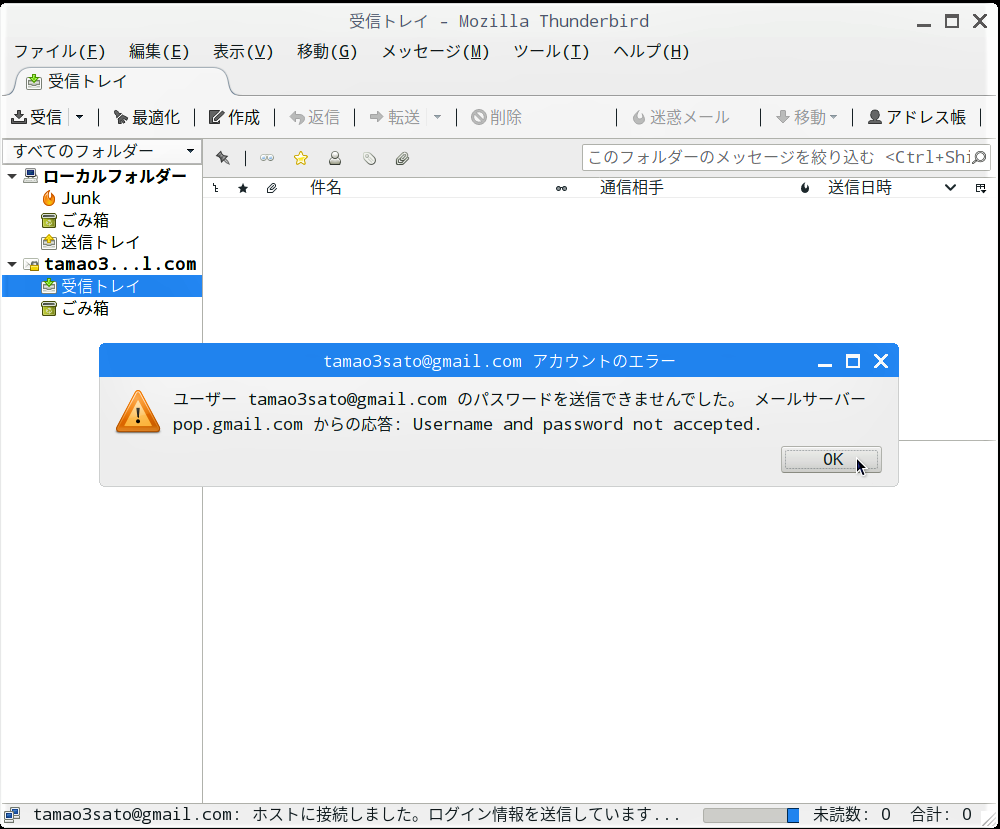1000x829 pixels.
Task: Open the アドレス帳 address book
Action: pos(917,117)
